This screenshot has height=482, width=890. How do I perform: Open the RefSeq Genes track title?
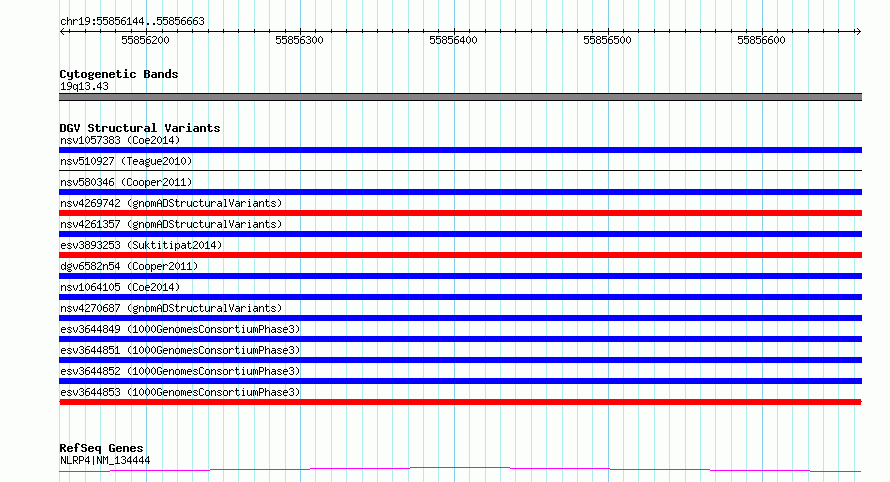tap(101, 448)
